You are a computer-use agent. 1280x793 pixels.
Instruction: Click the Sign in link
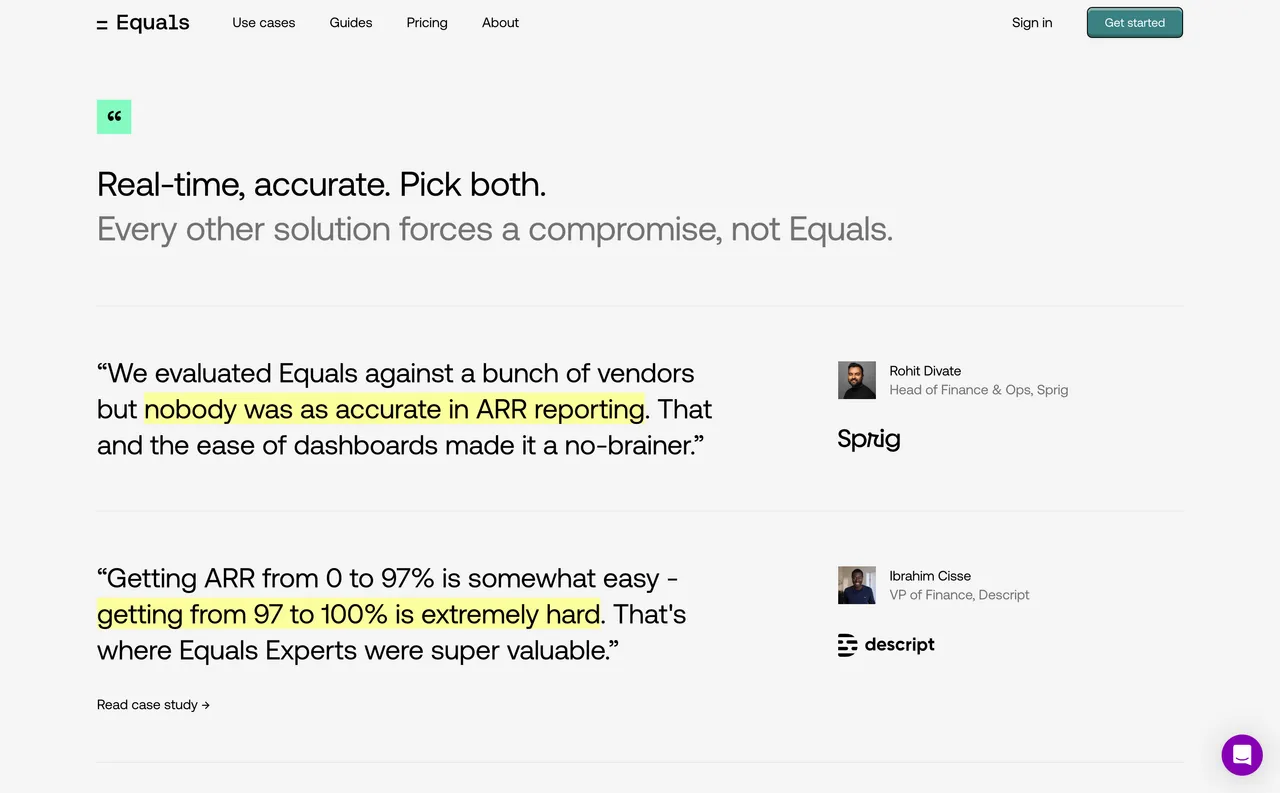1032,23
